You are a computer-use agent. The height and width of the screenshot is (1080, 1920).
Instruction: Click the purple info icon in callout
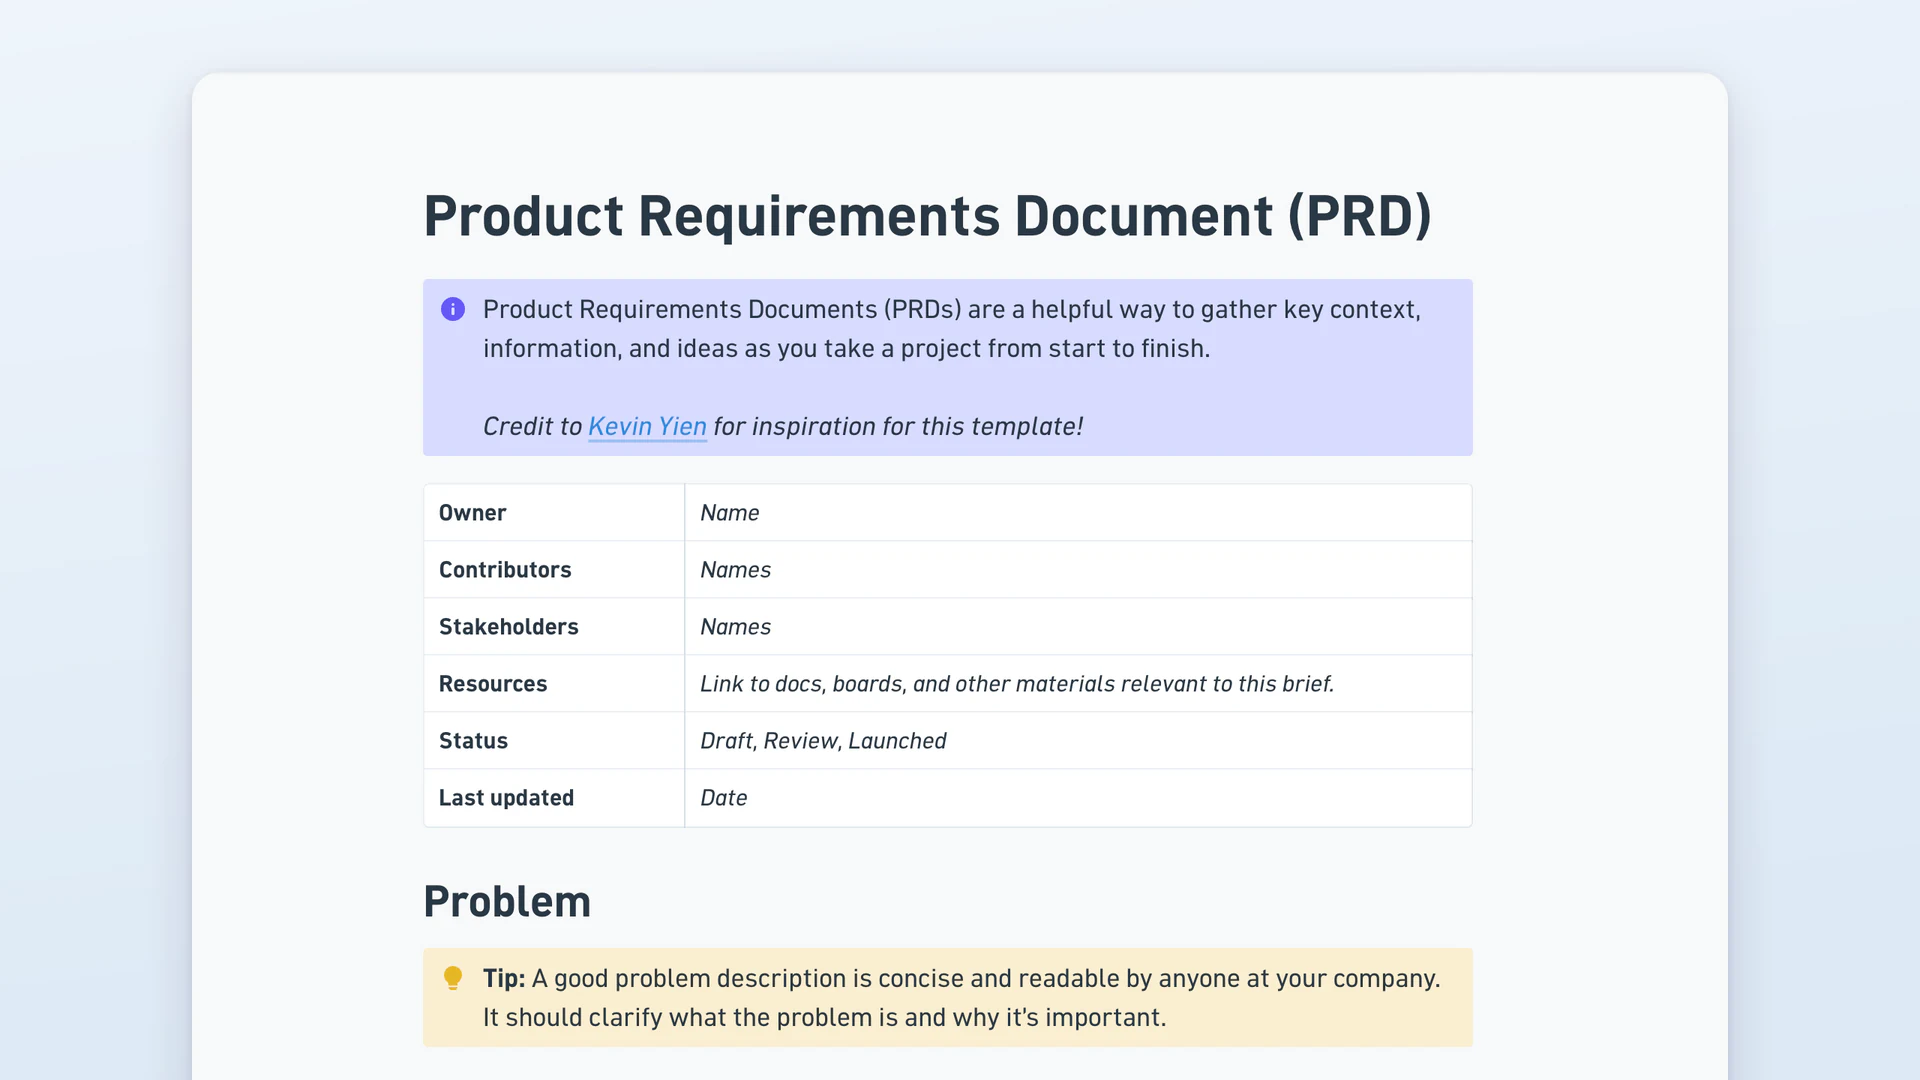[x=453, y=309]
